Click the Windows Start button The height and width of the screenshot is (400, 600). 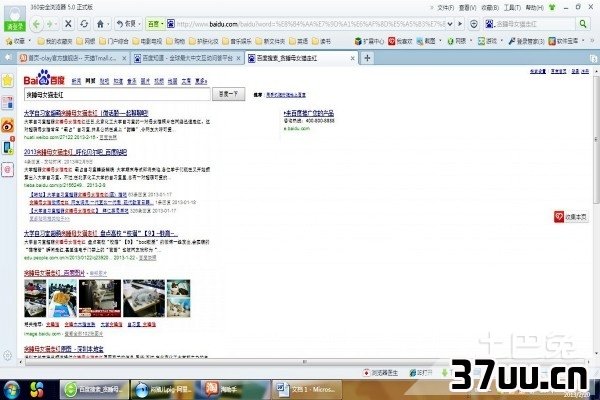(x=11, y=390)
